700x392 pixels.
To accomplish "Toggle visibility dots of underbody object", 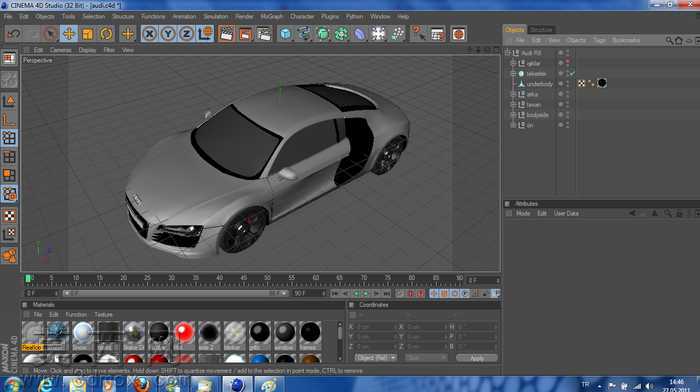I will (568, 84).
